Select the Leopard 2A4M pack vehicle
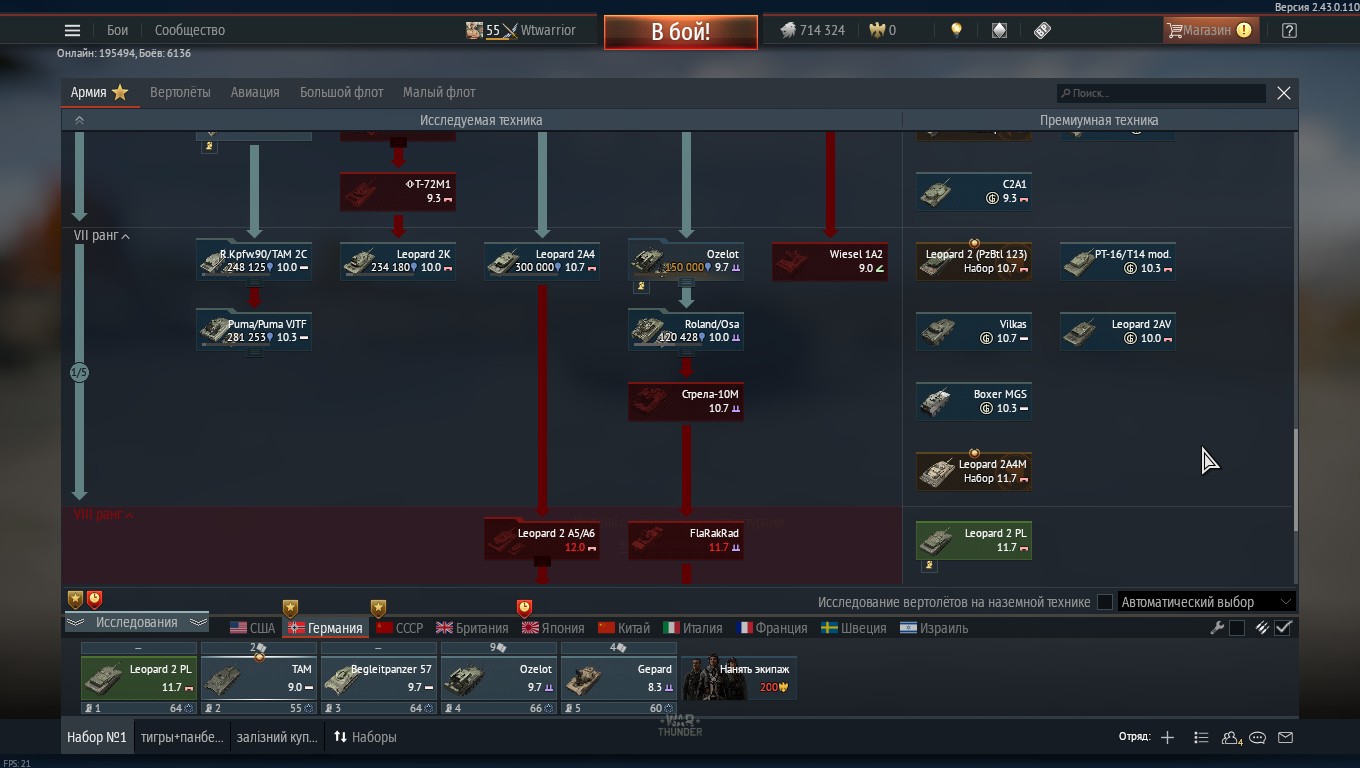Viewport: 1360px width, 768px height. tap(974, 471)
